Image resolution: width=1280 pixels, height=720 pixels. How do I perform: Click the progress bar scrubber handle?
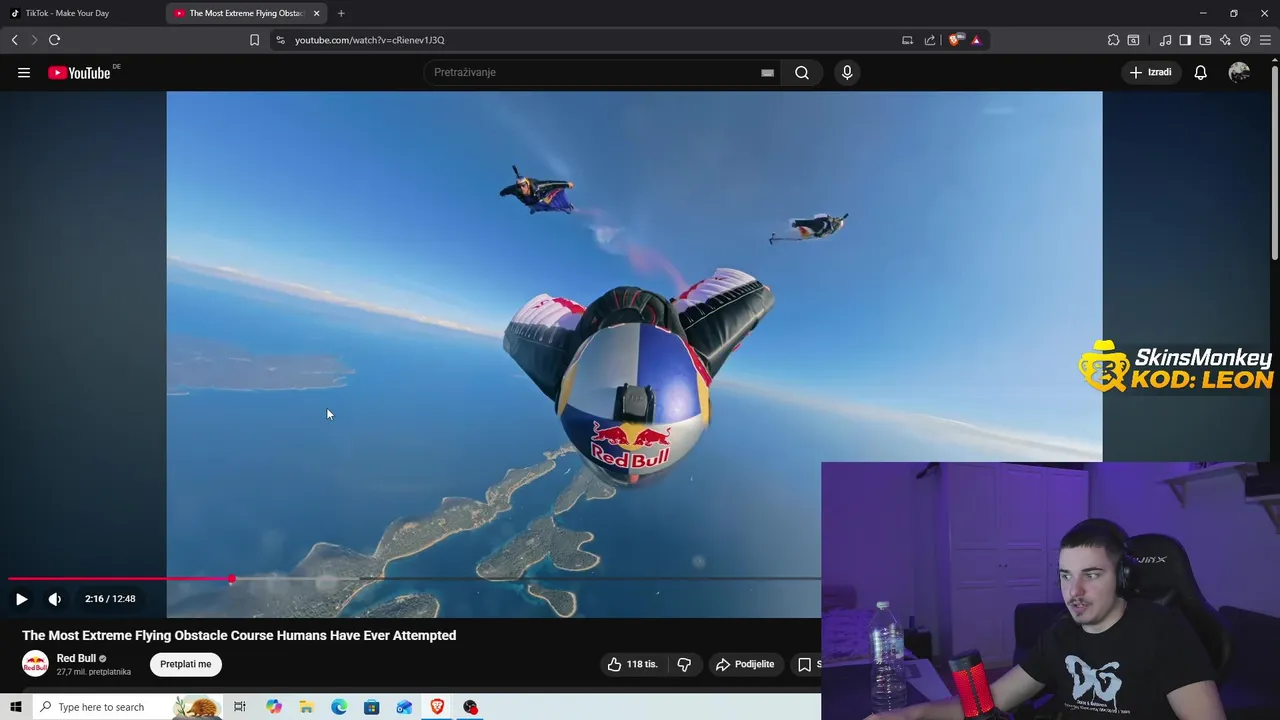point(232,579)
